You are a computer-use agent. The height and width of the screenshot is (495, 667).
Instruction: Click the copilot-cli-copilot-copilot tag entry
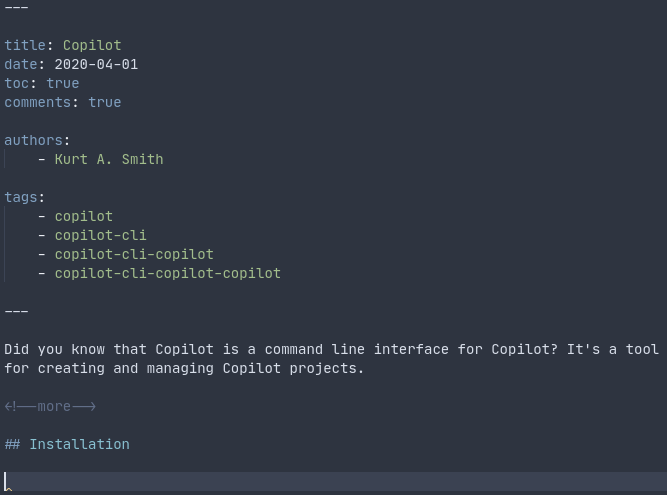[167, 273]
